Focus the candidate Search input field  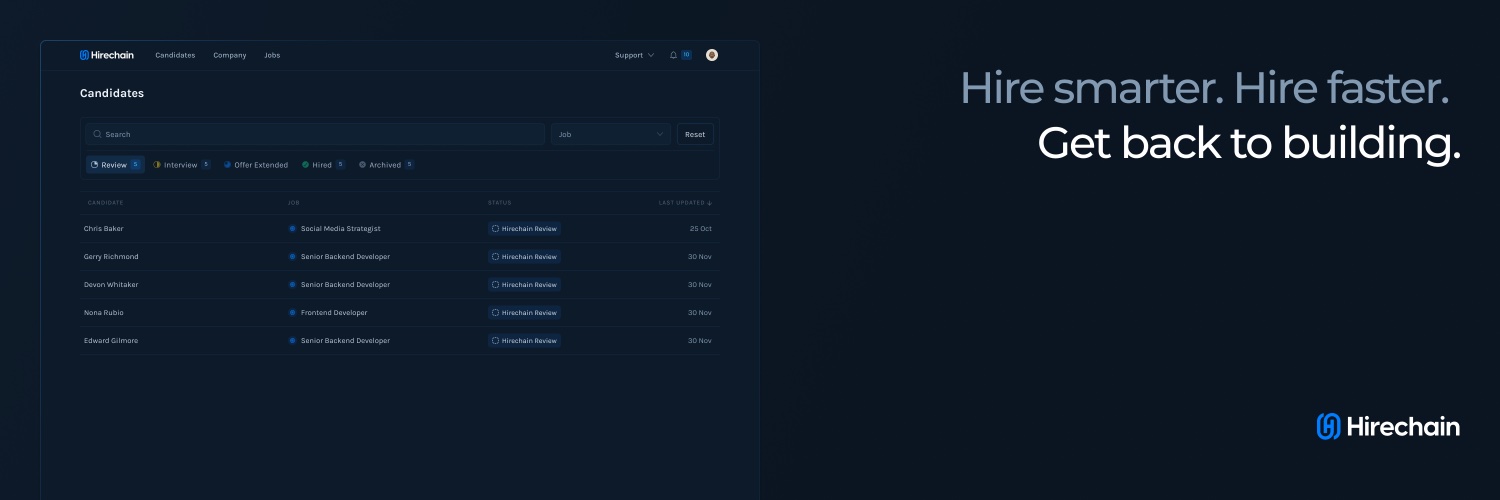[315, 134]
